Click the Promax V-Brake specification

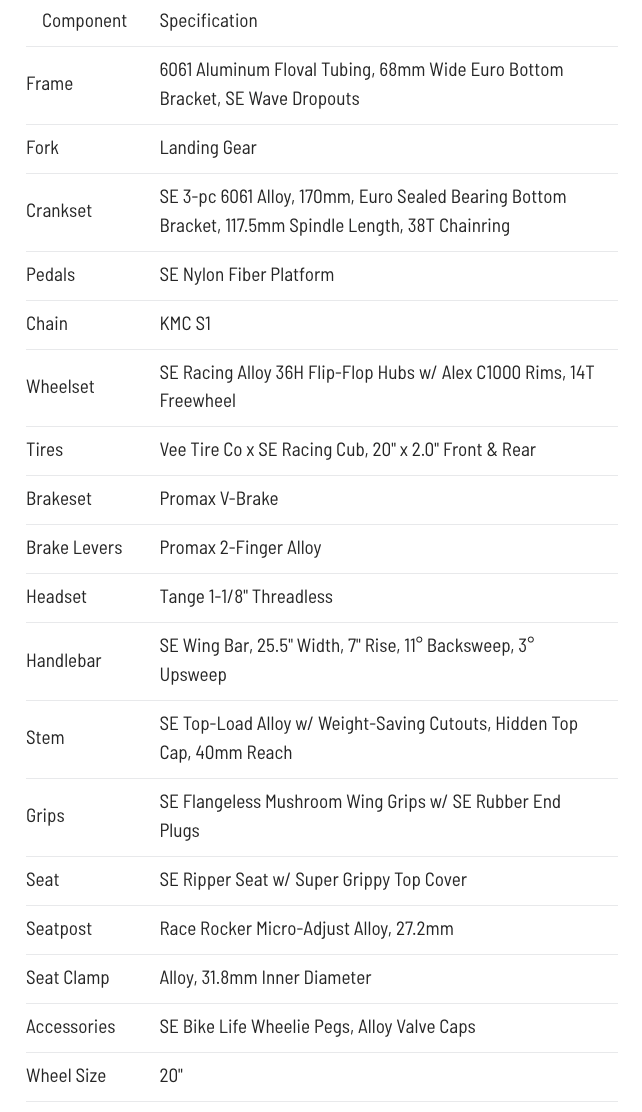tap(218, 499)
